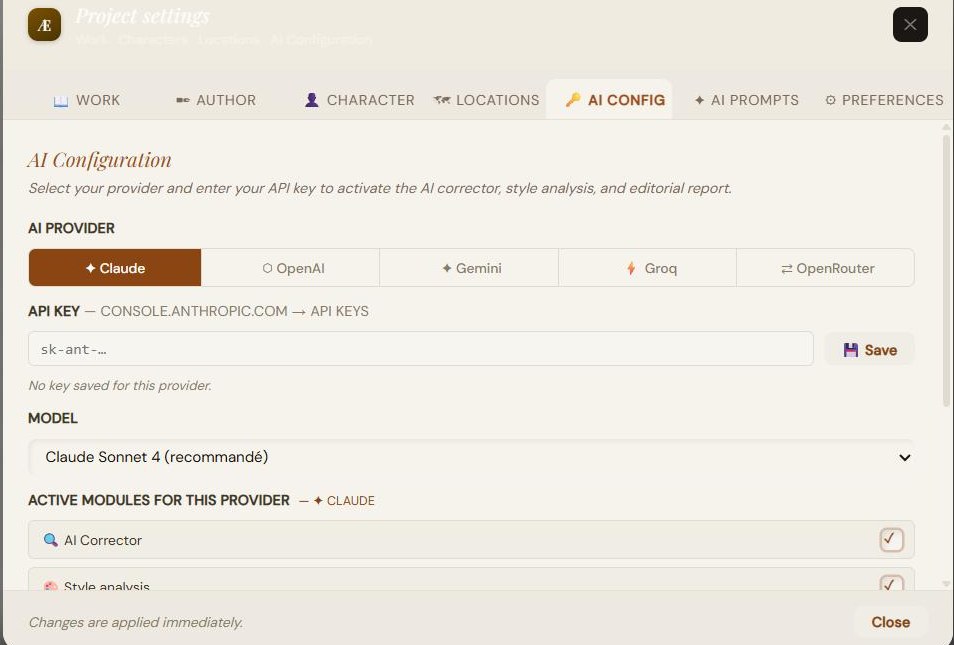Click 'Changes are applied immediately.' text
This screenshot has height=645, width=954.
click(136, 622)
